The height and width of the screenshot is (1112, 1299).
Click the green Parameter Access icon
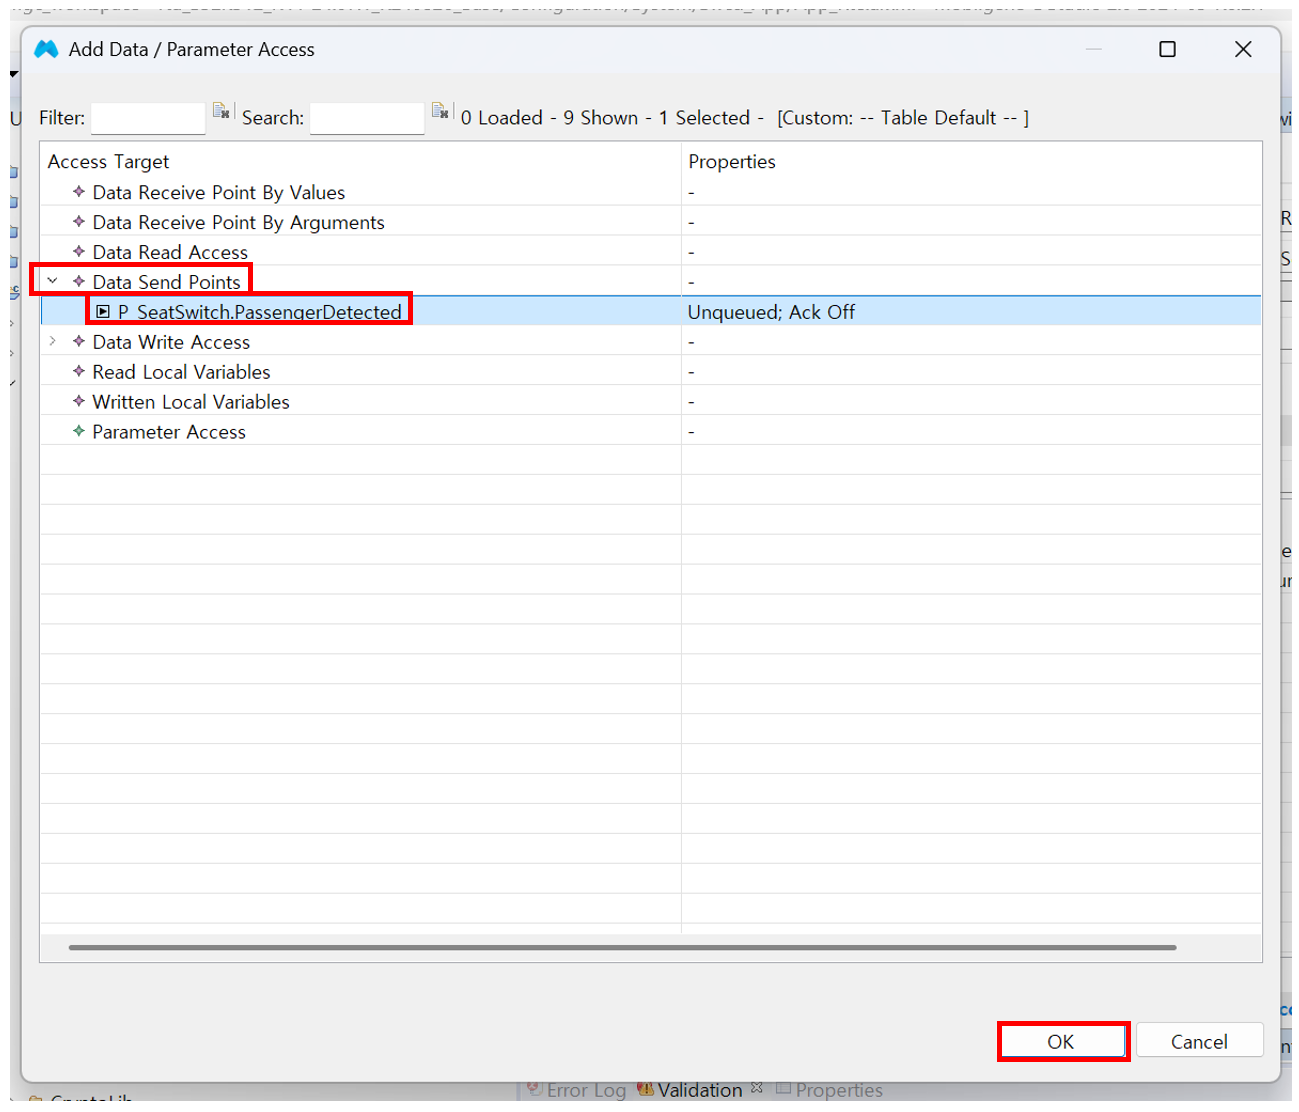79,431
